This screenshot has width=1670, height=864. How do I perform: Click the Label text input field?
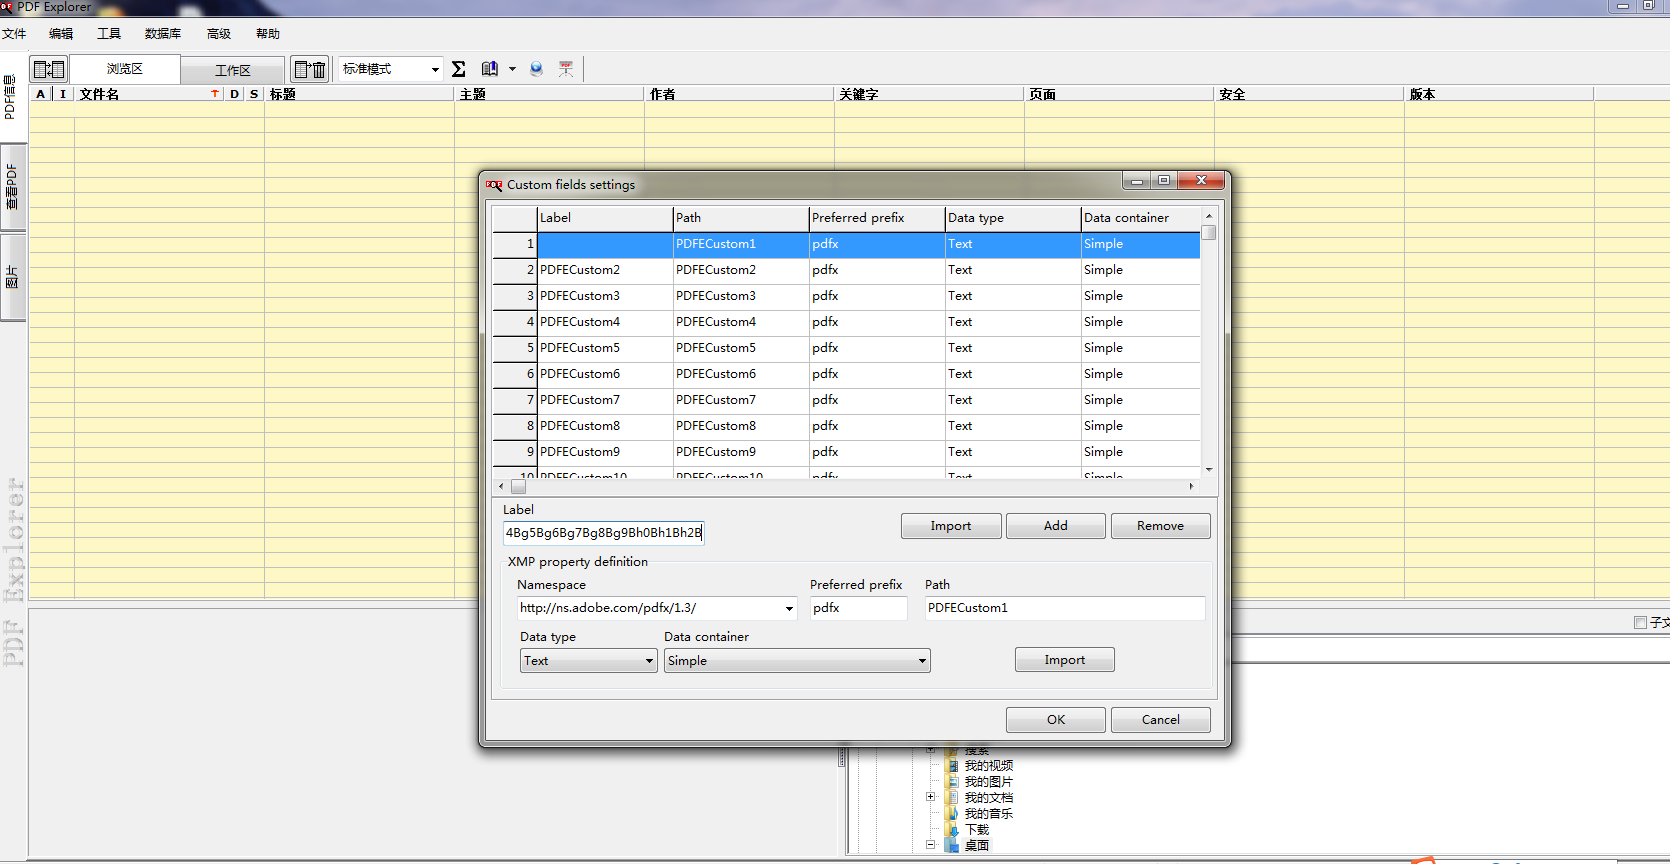(x=603, y=533)
